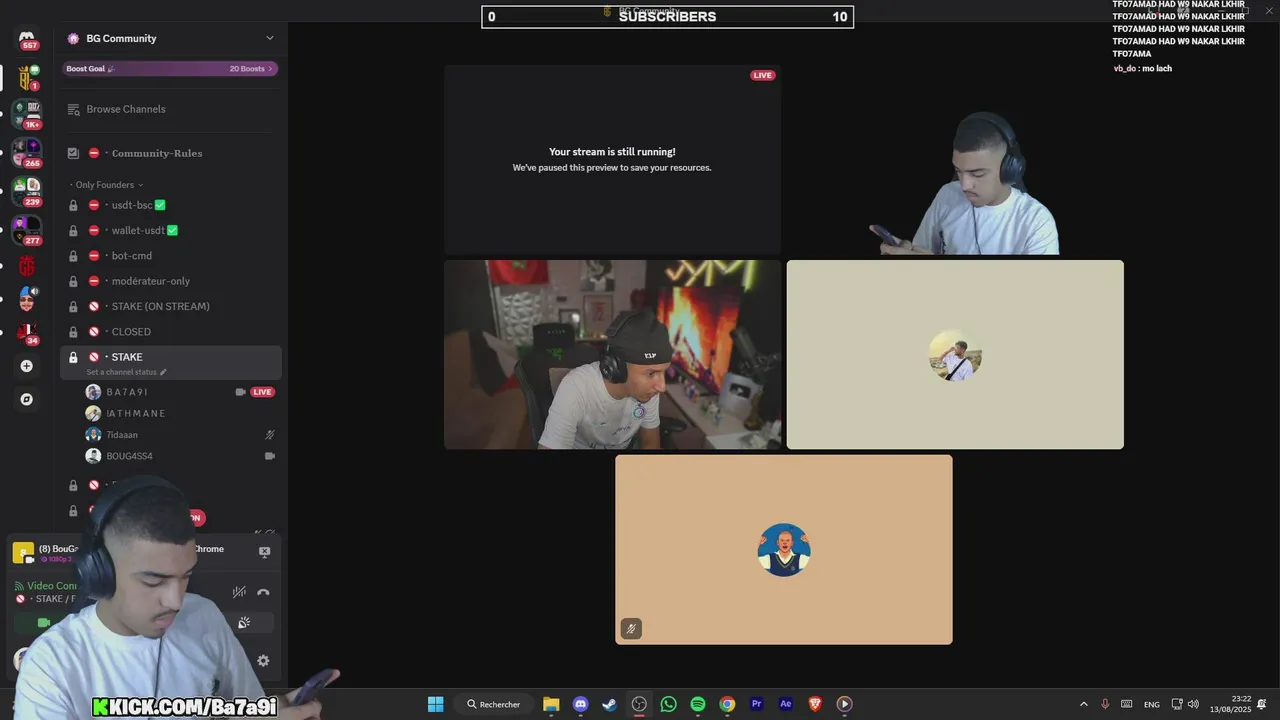Toggle camera with green video button
This screenshot has width=1280, height=720.
[x=44, y=622]
